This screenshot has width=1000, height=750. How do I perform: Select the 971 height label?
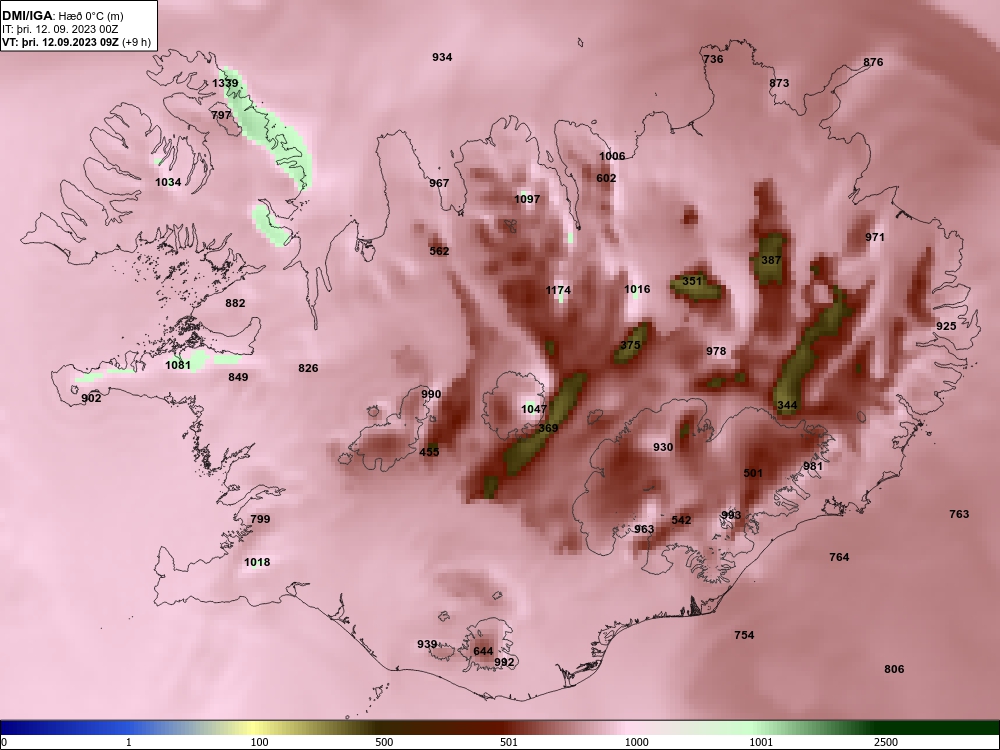[x=875, y=237]
